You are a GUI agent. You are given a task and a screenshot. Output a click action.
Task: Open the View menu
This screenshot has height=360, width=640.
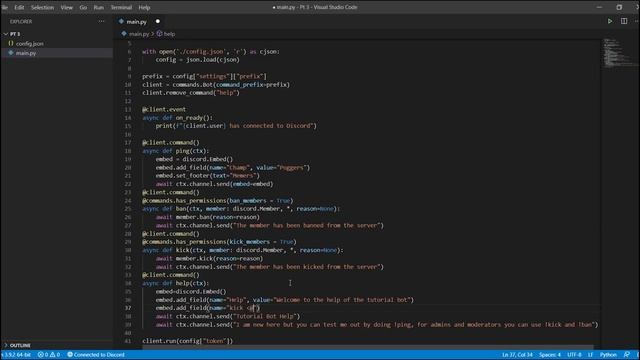[x=67, y=7]
